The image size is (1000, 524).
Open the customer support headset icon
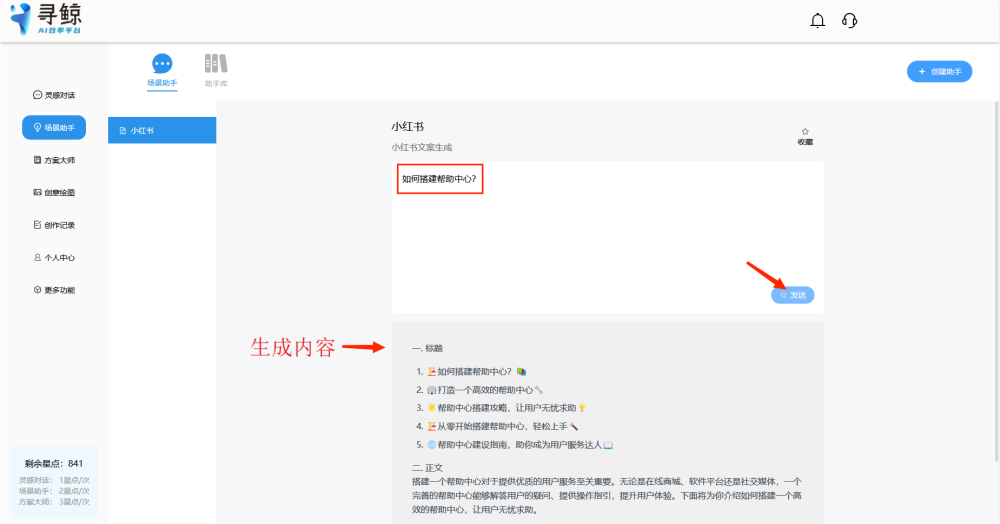pyautogui.click(x=849, y=21)
